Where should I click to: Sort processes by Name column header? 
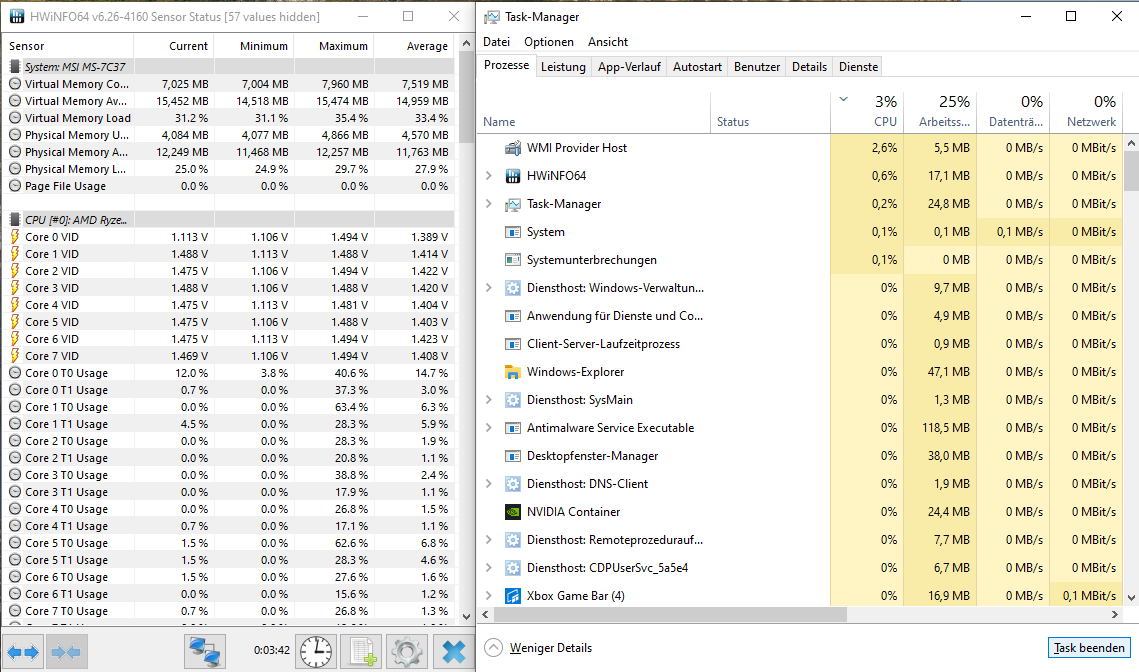tap(593, 112)
